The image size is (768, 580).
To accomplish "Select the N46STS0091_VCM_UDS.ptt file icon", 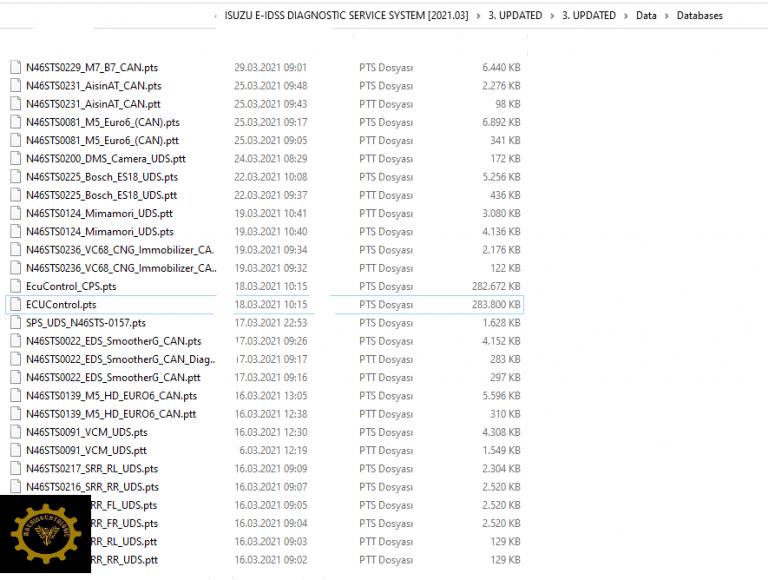I will click(16, 450).
